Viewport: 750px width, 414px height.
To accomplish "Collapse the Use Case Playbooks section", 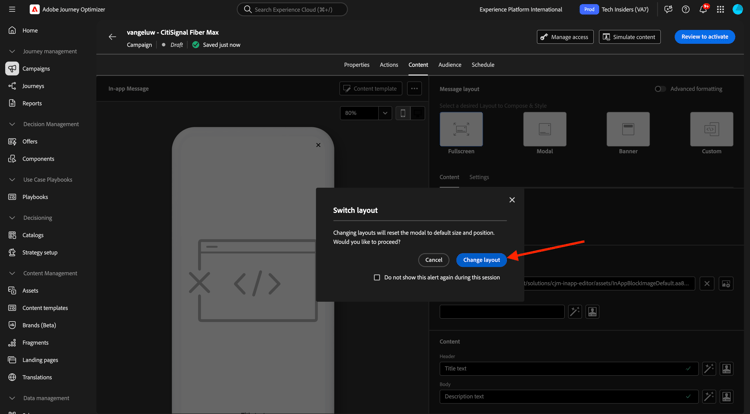I will [12, 180].
